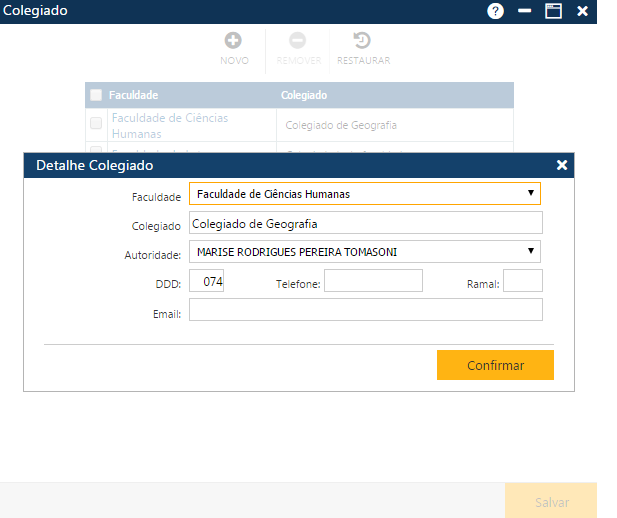Image resolution: width=617 pixels, height=518 pixels.
Task: Toggle the select-all checkbox in table header
Action: click(x=96, y=95)
